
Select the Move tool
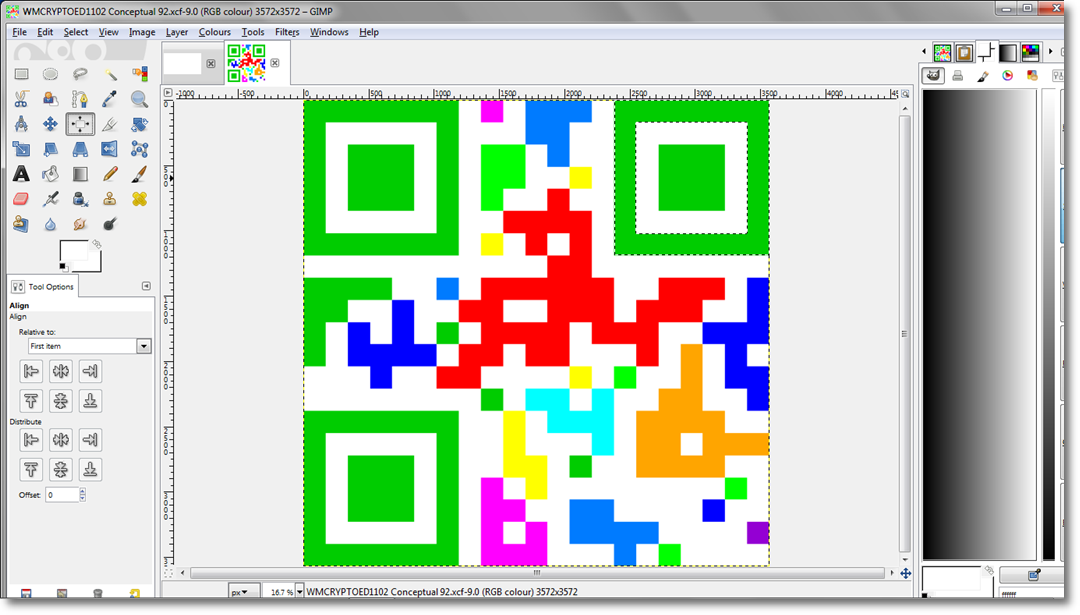(x=50, y=124)
